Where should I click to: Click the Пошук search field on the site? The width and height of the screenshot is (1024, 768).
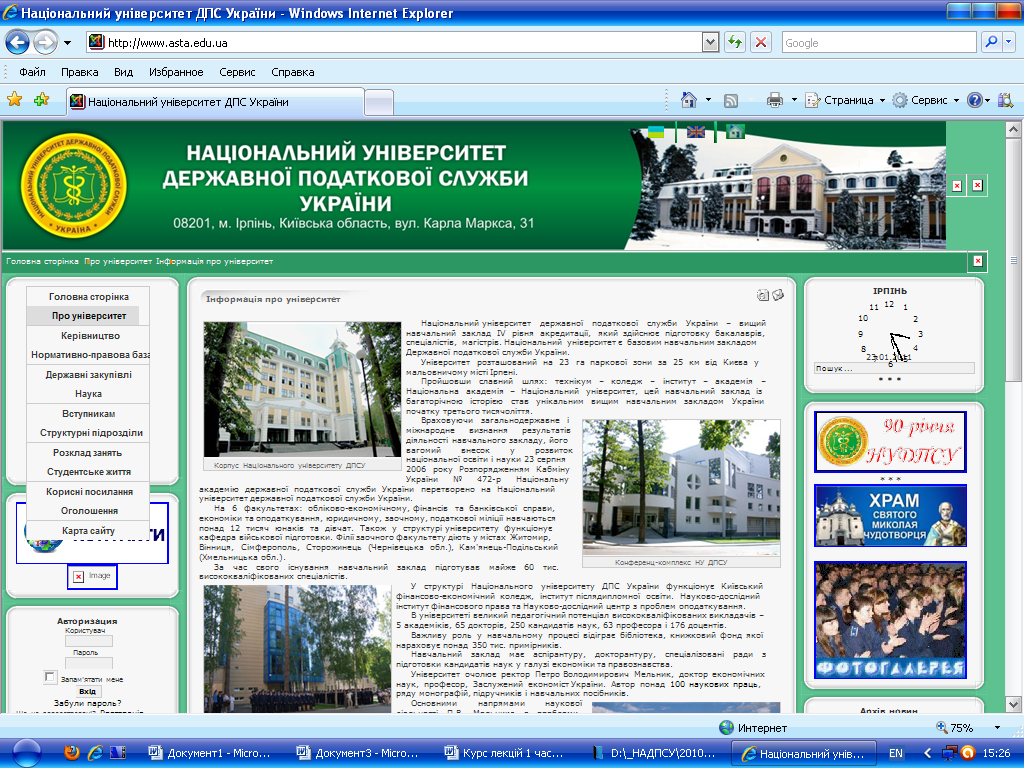(893, 368)
